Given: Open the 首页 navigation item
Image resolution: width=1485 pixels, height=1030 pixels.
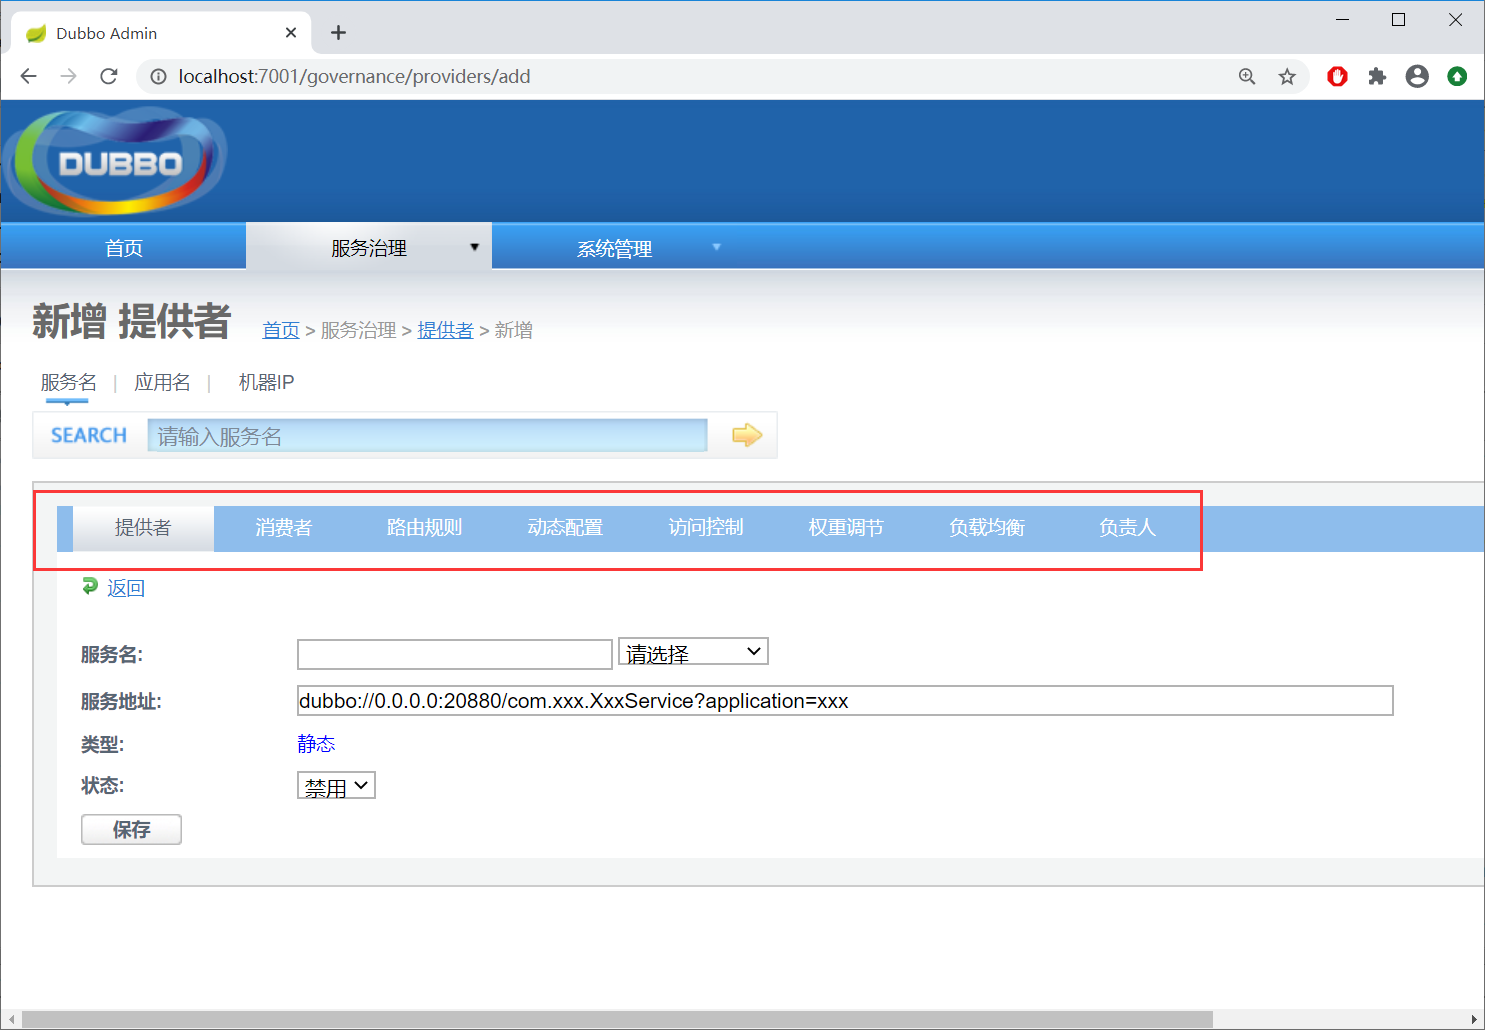Looking at the screenshot, I should pos(124,247).
